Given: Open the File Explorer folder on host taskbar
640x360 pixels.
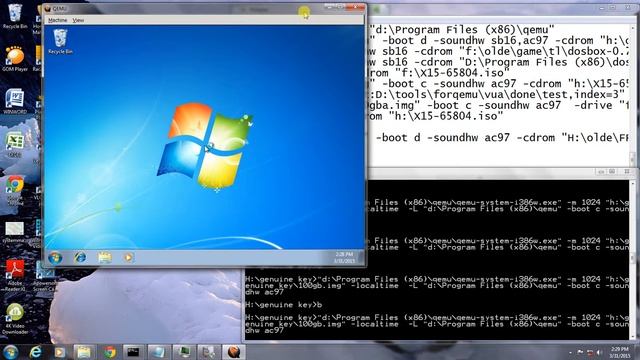Looking at the screenshot, I should 84,352.
